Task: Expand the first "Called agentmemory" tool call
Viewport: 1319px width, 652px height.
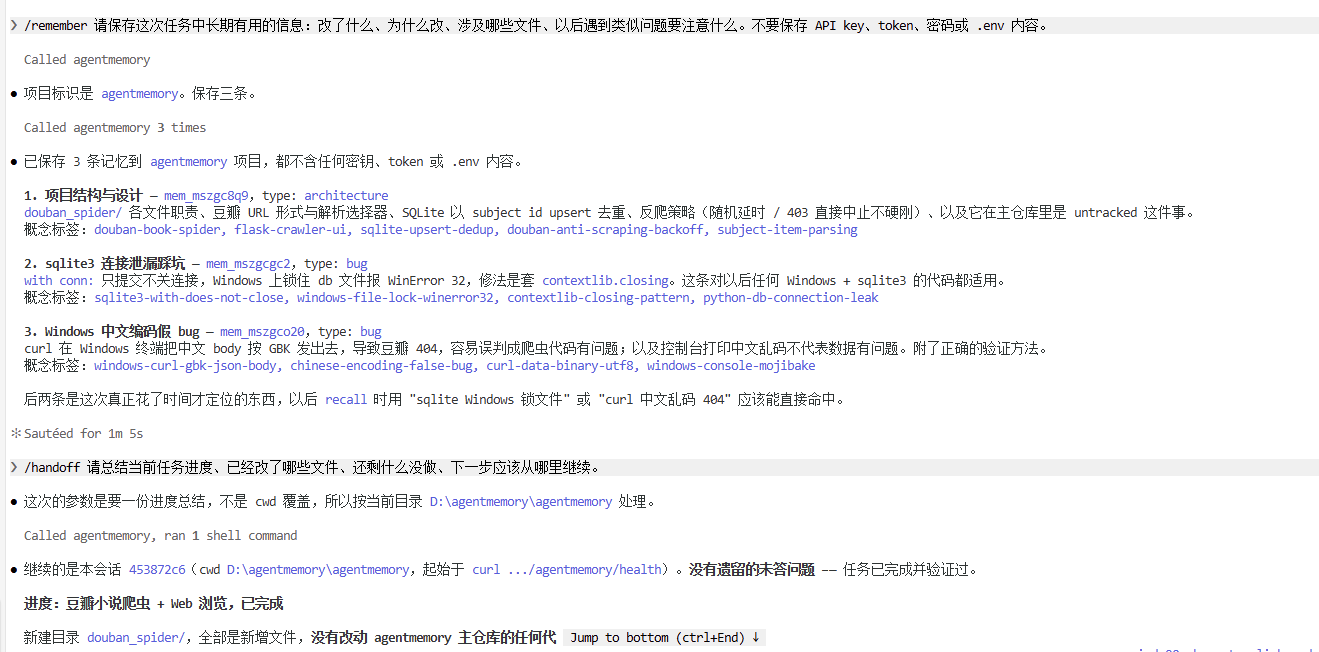Action: pyautogui.click(x=87, y=60)
